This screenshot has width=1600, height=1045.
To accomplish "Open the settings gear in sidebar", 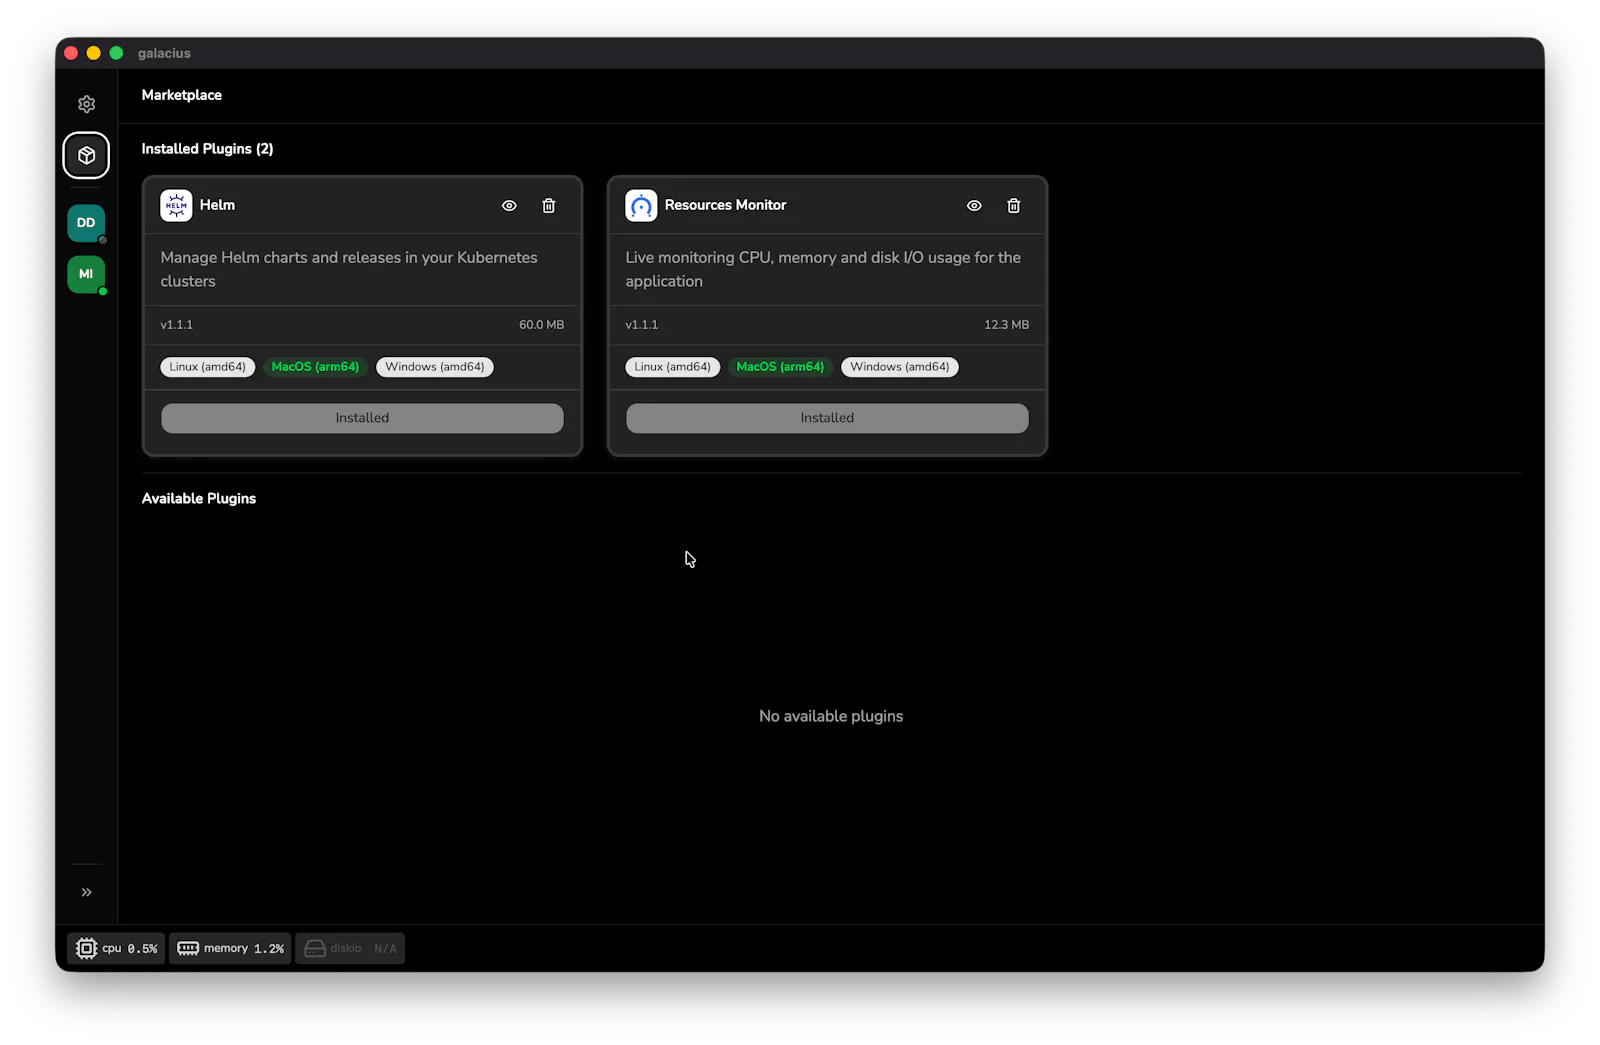I will coord(87,104).
